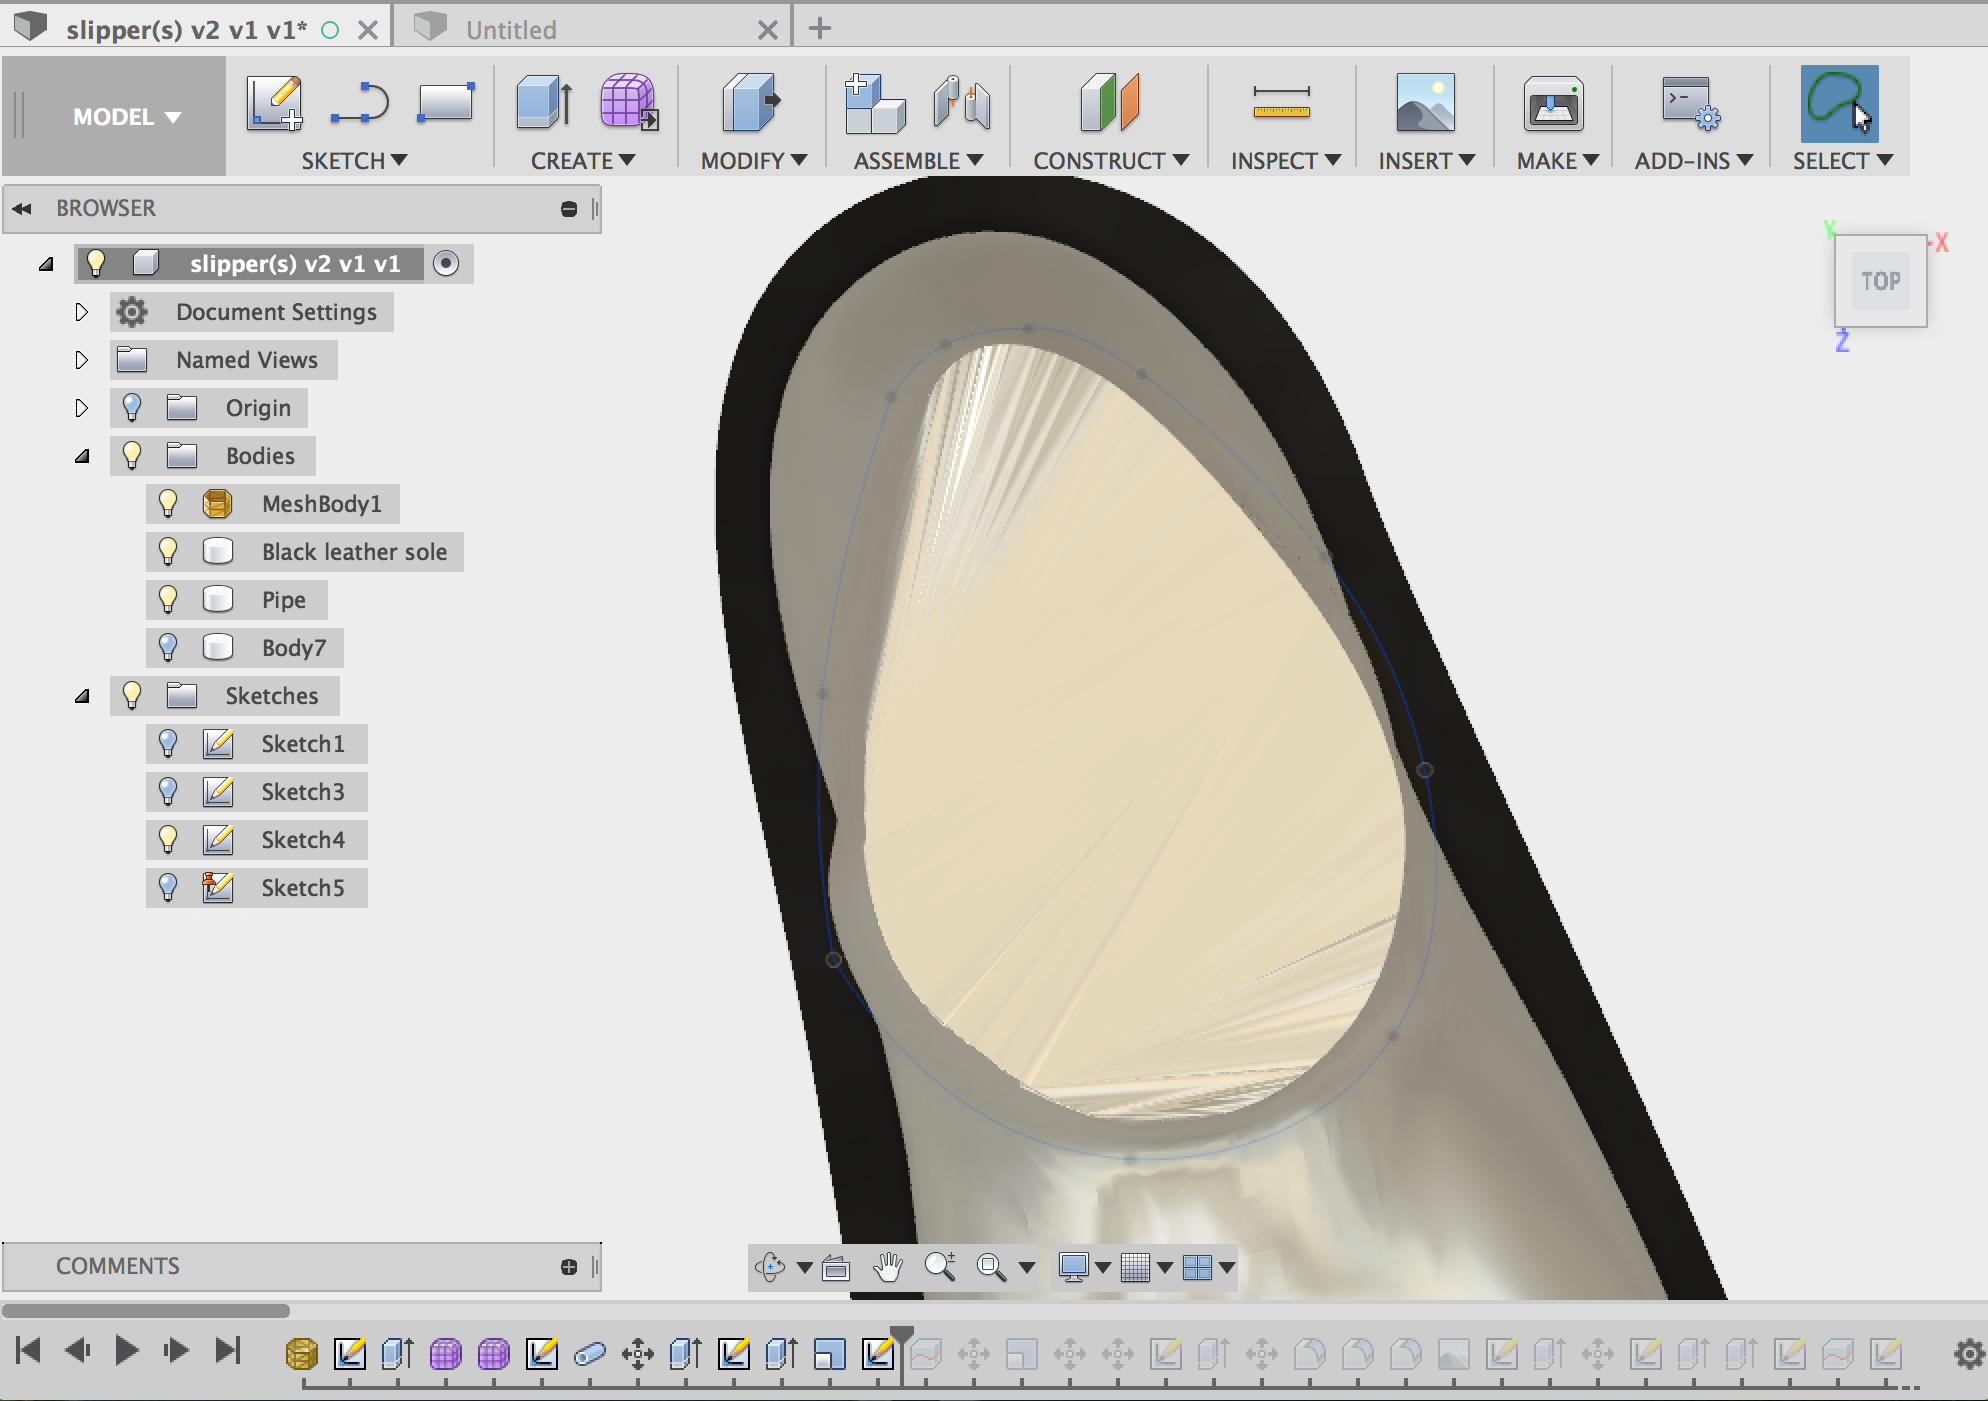1988x1401 pixels.
Task: Click the mesh body feature in timeline
Action: [301, 1354]
